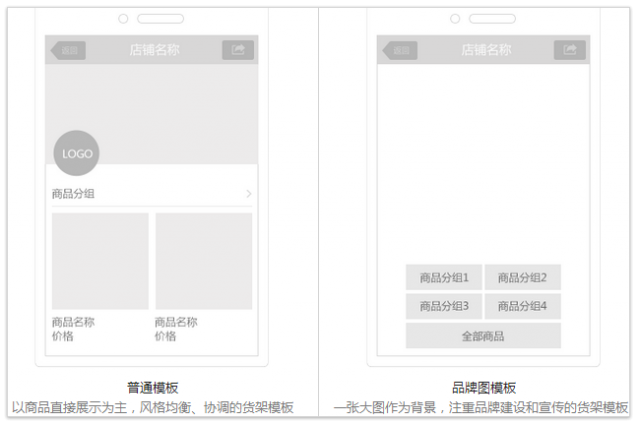The image size is (640, 423).
Task: Click the back arrow in the brand template
Action: tap(400, 50)
